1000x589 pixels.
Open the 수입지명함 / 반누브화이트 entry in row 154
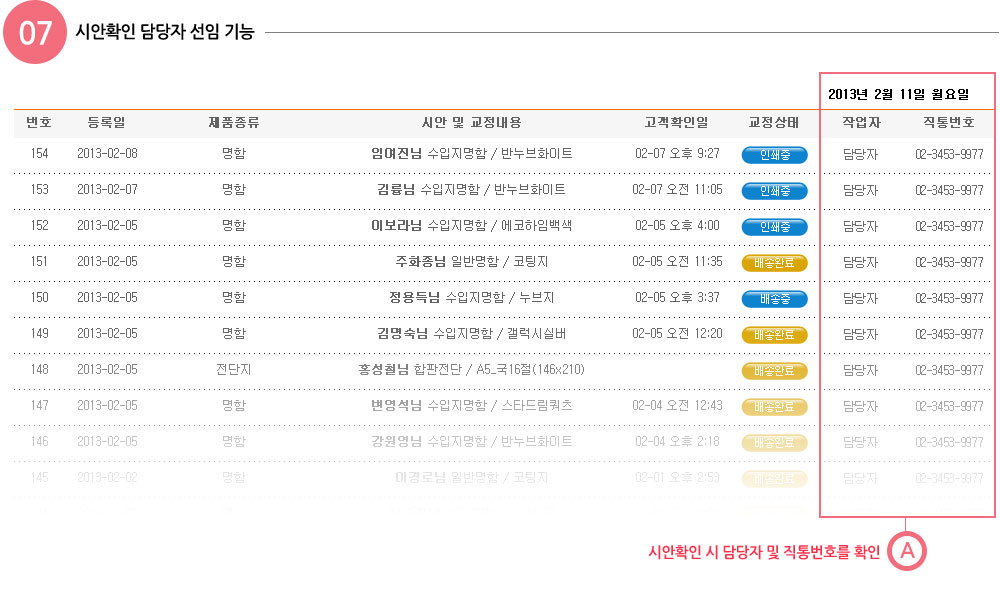point(471,154)
